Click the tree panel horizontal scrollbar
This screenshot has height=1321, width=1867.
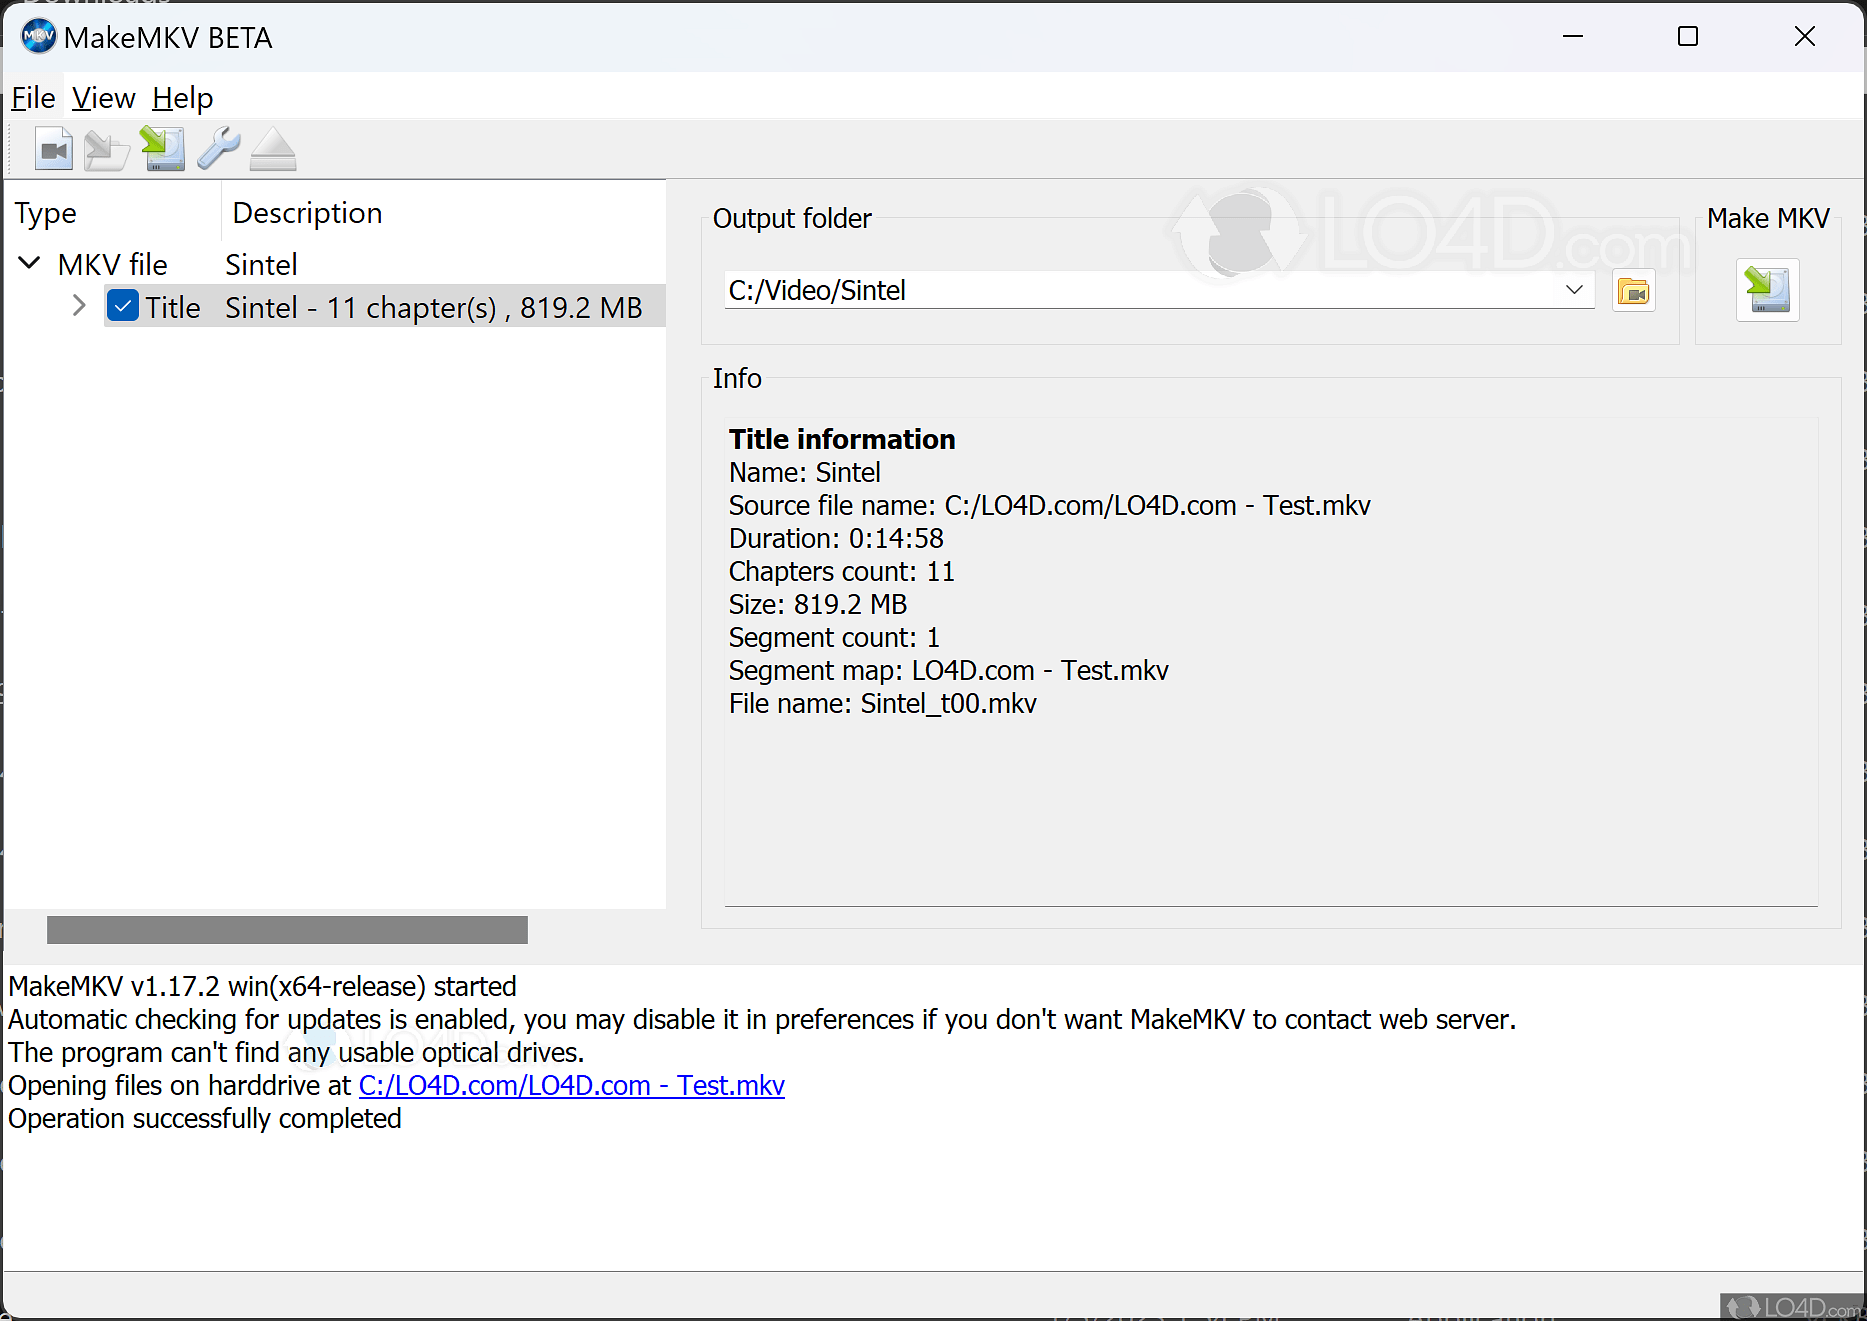click(287, 930)
